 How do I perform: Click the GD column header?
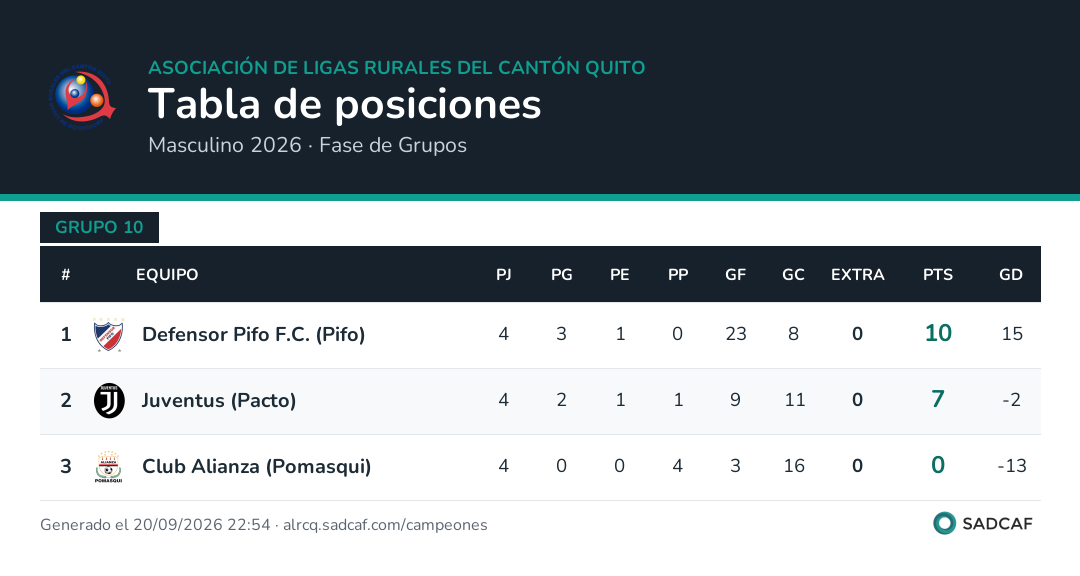(1010, 275)
